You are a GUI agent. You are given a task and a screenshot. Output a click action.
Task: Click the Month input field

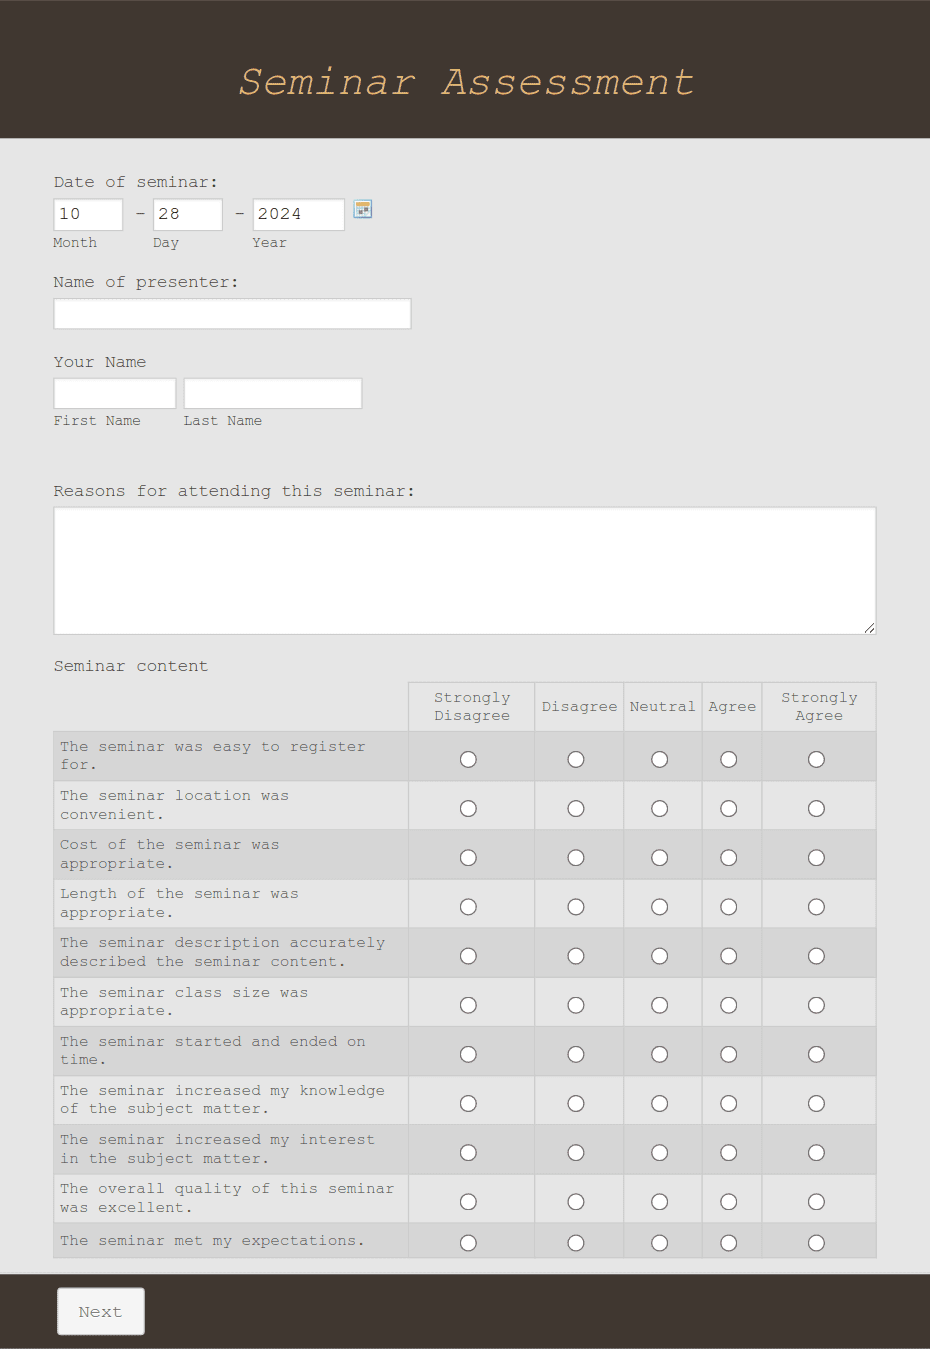88,214
